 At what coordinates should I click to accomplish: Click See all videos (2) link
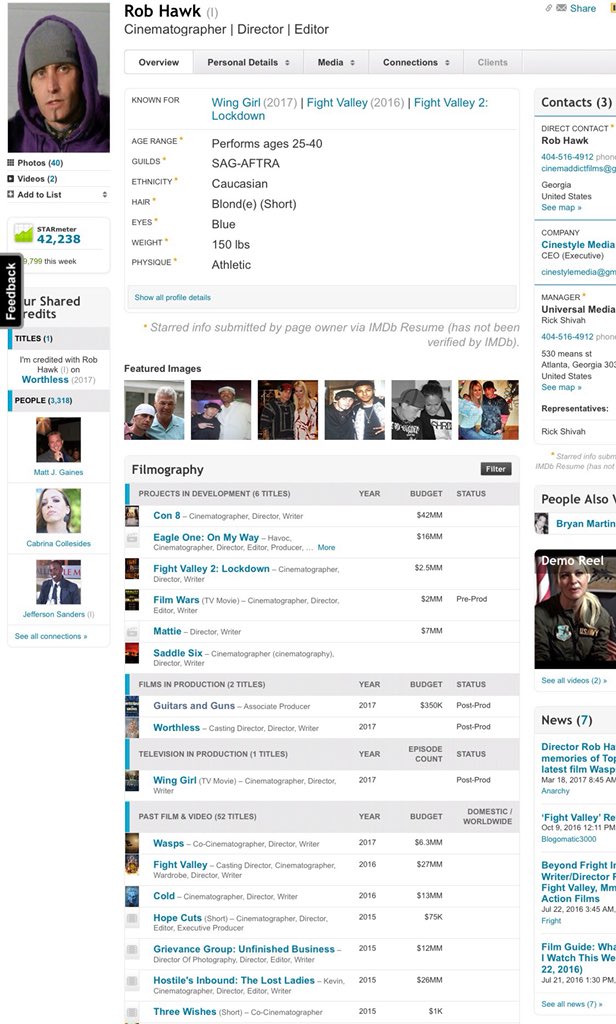coord(574,680)
